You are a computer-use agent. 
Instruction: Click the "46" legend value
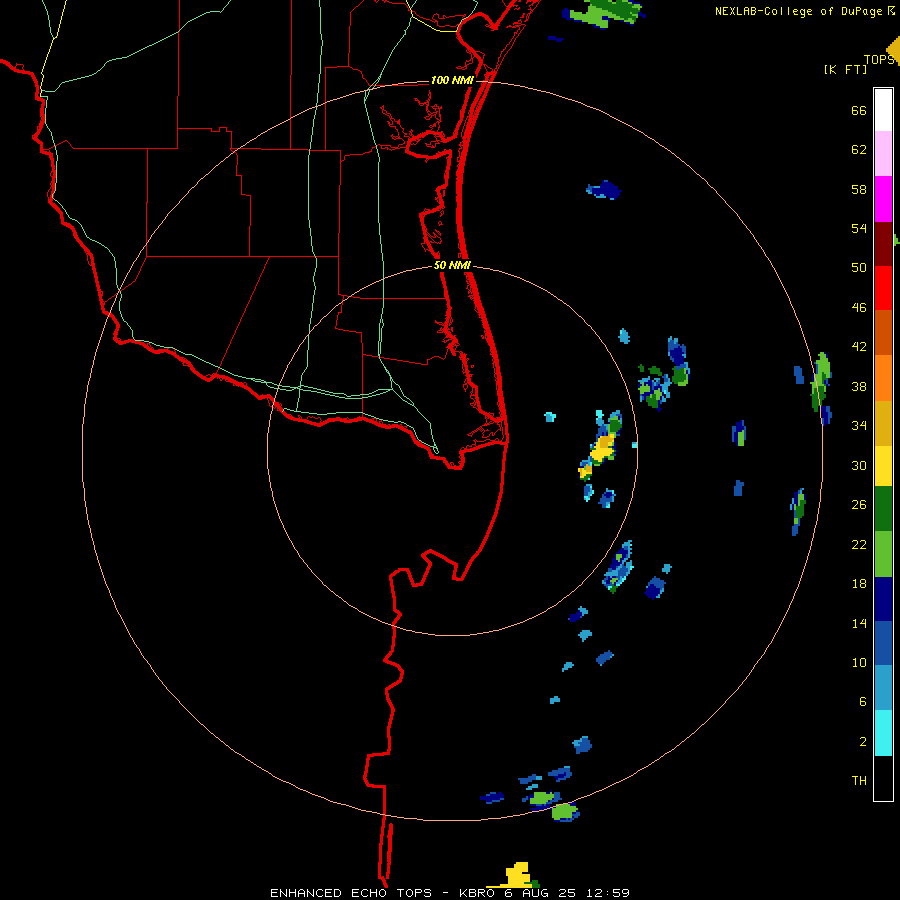[859, 308]
